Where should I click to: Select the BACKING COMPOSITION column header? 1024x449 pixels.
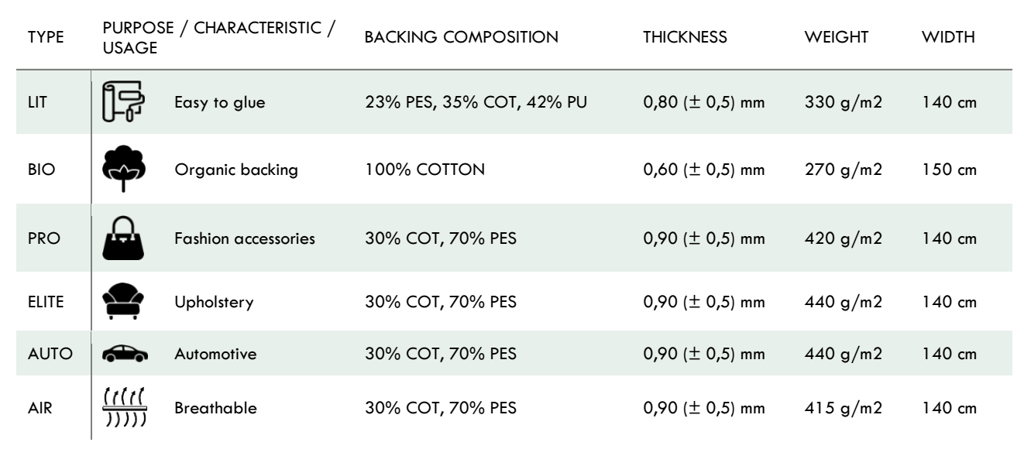click(461, 37)
